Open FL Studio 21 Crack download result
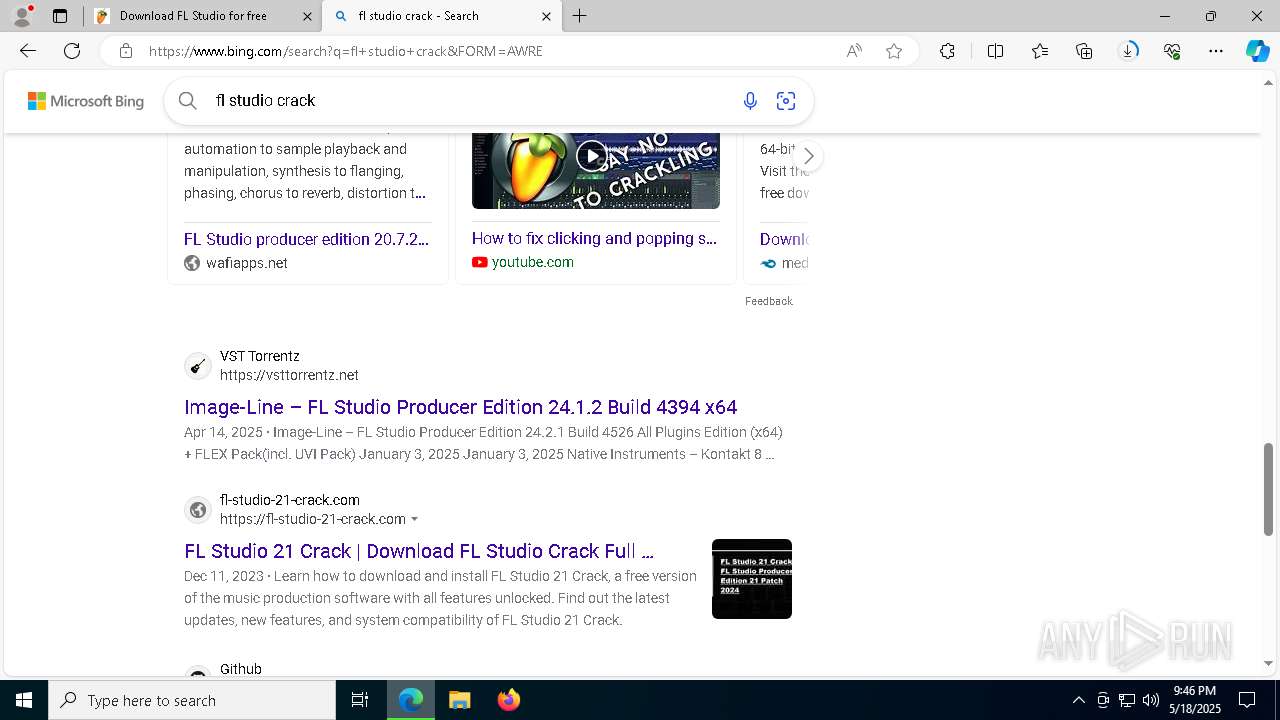This screenshot has width=1280, height=720. pyautogui.click(x=419, y=551)
